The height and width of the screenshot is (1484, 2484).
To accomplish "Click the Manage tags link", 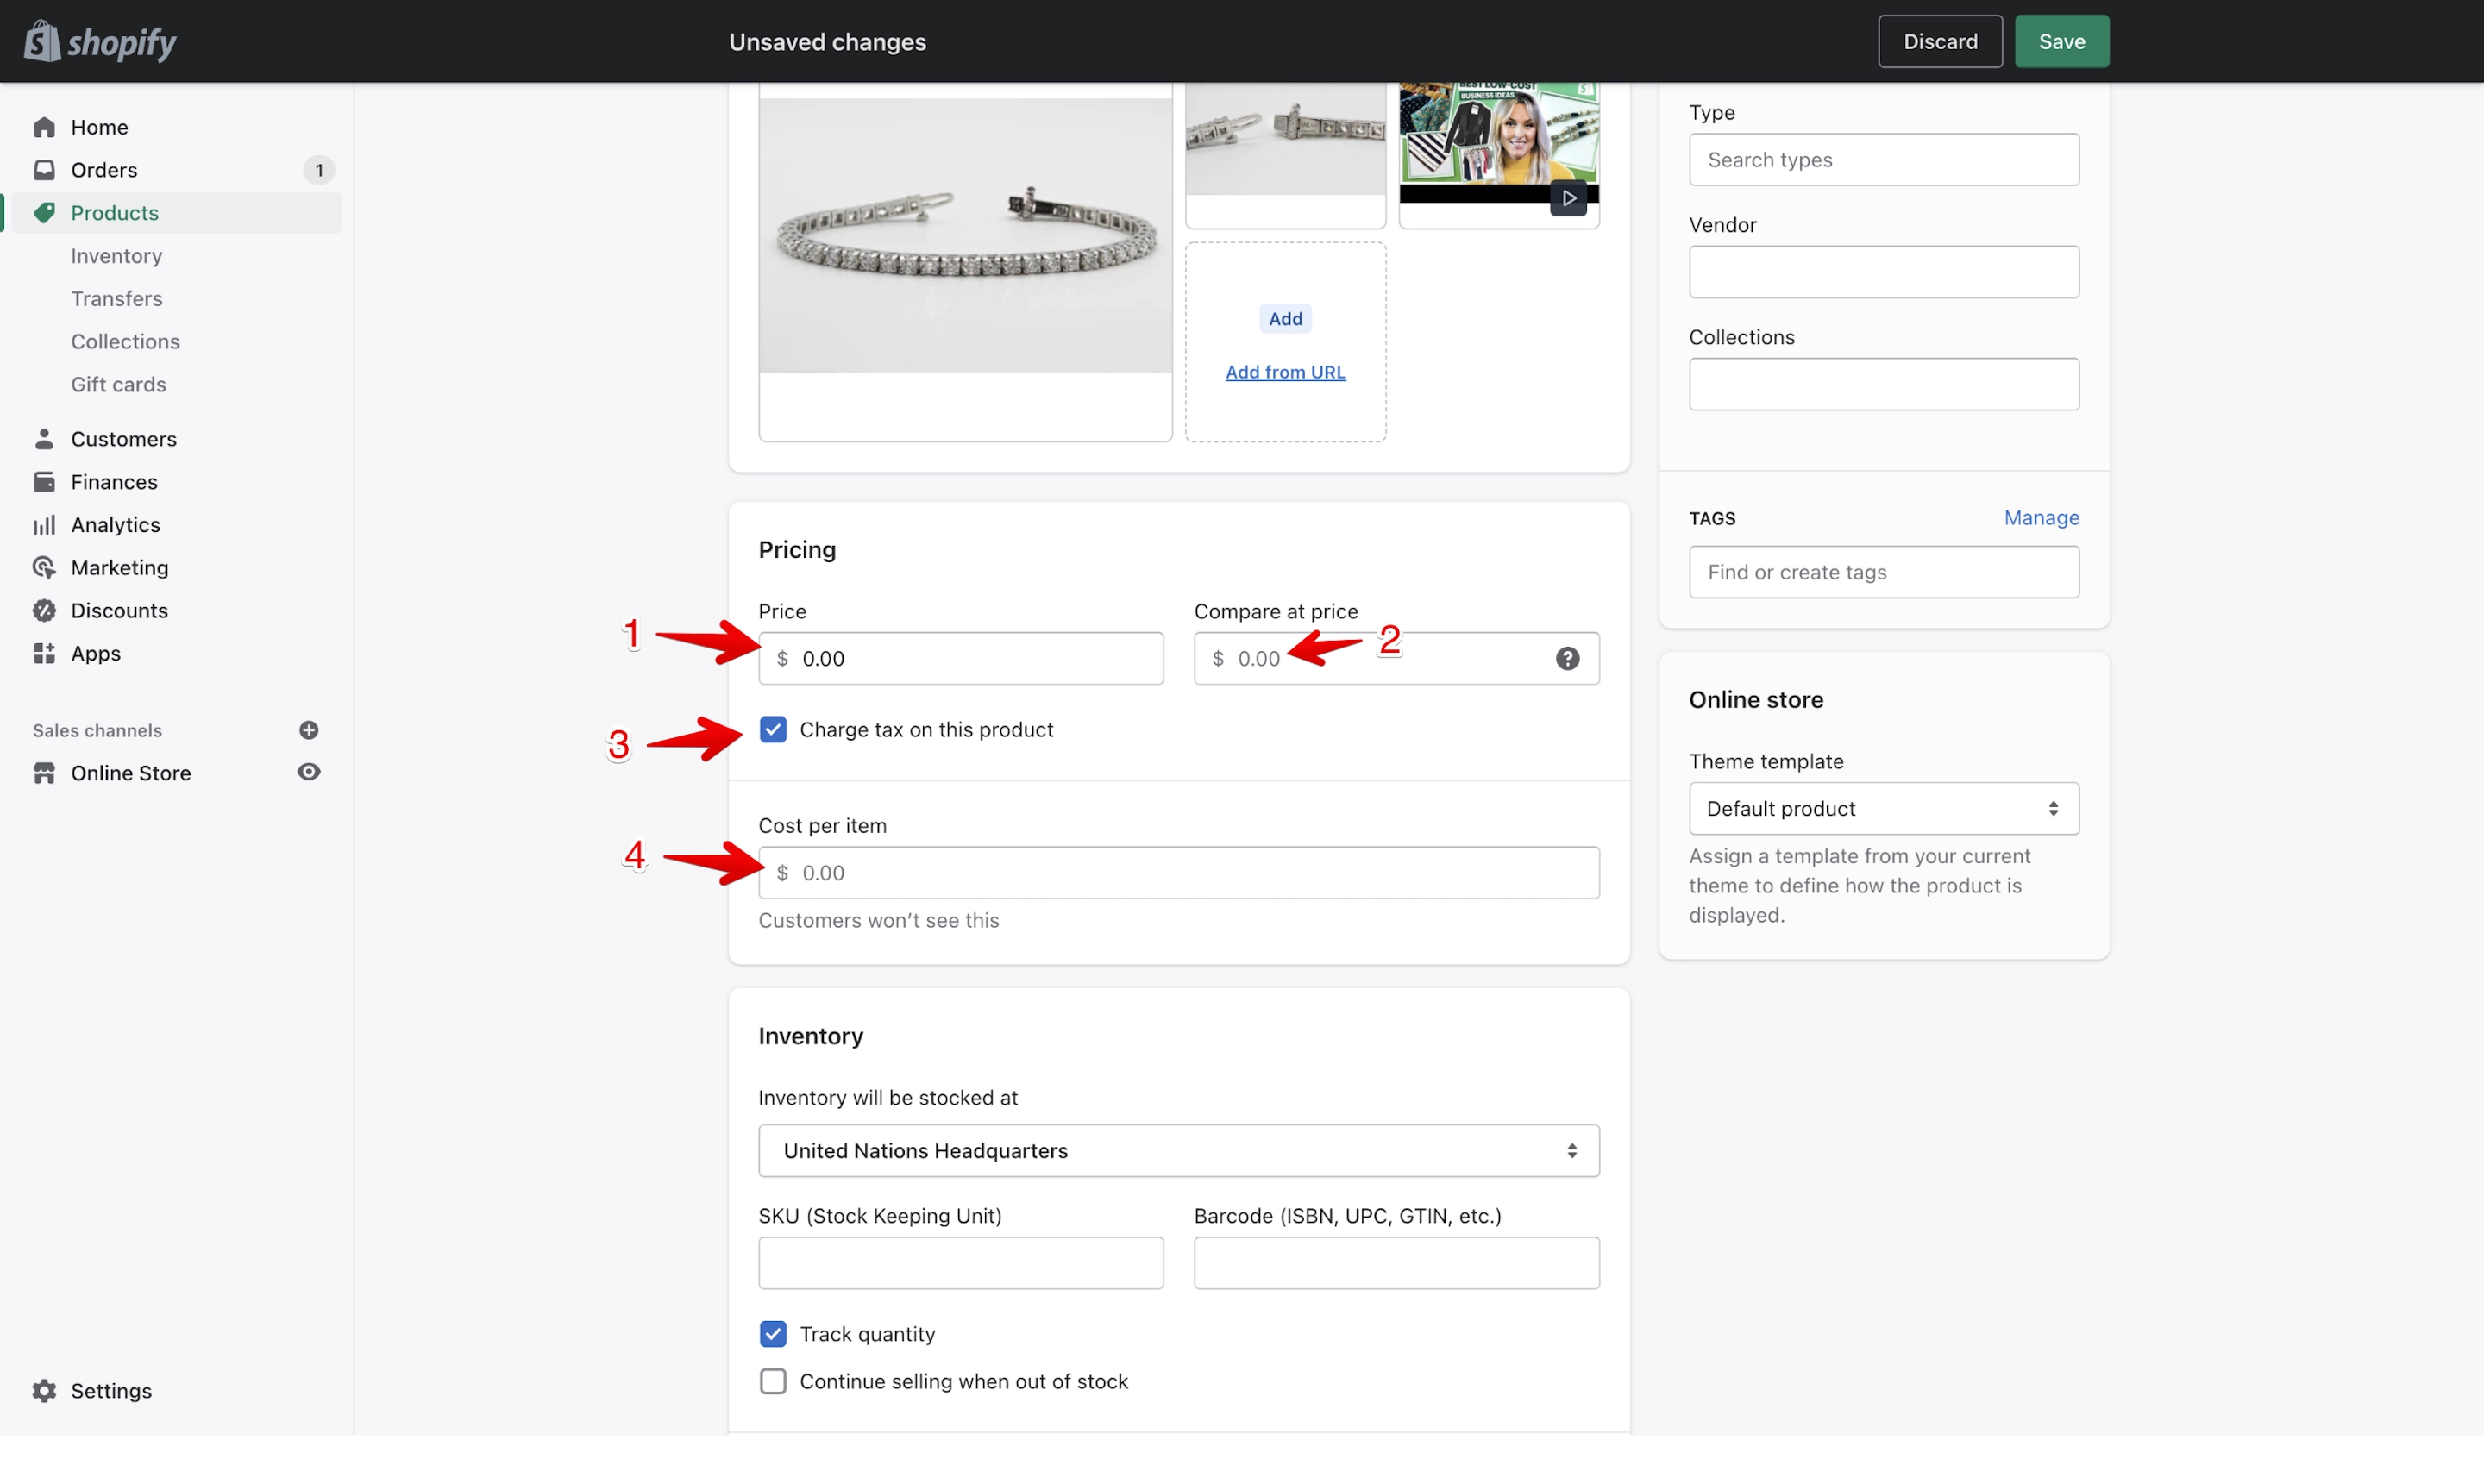I will click(x=2041, y=518).
